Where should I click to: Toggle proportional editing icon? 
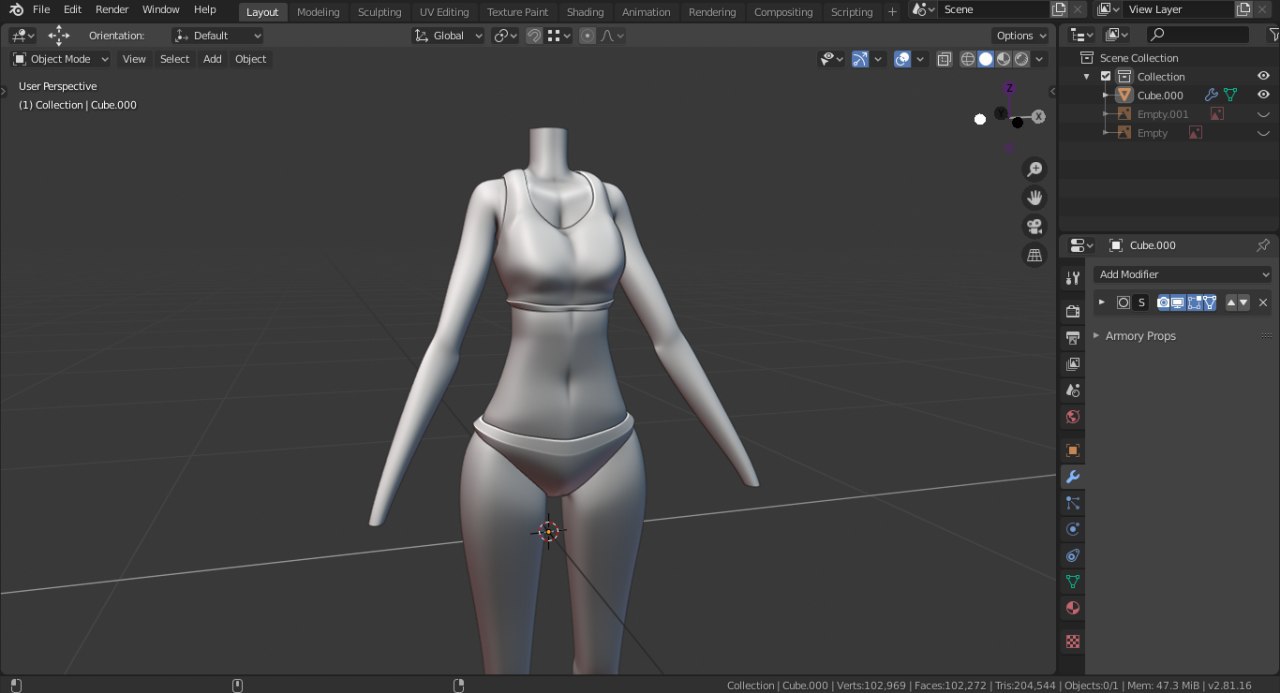click(x=587, y=35)
